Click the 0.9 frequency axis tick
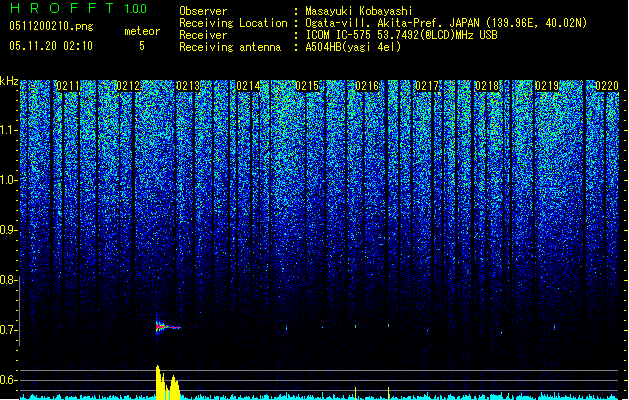Screen dimensions: 629x400 pos(9,230)
